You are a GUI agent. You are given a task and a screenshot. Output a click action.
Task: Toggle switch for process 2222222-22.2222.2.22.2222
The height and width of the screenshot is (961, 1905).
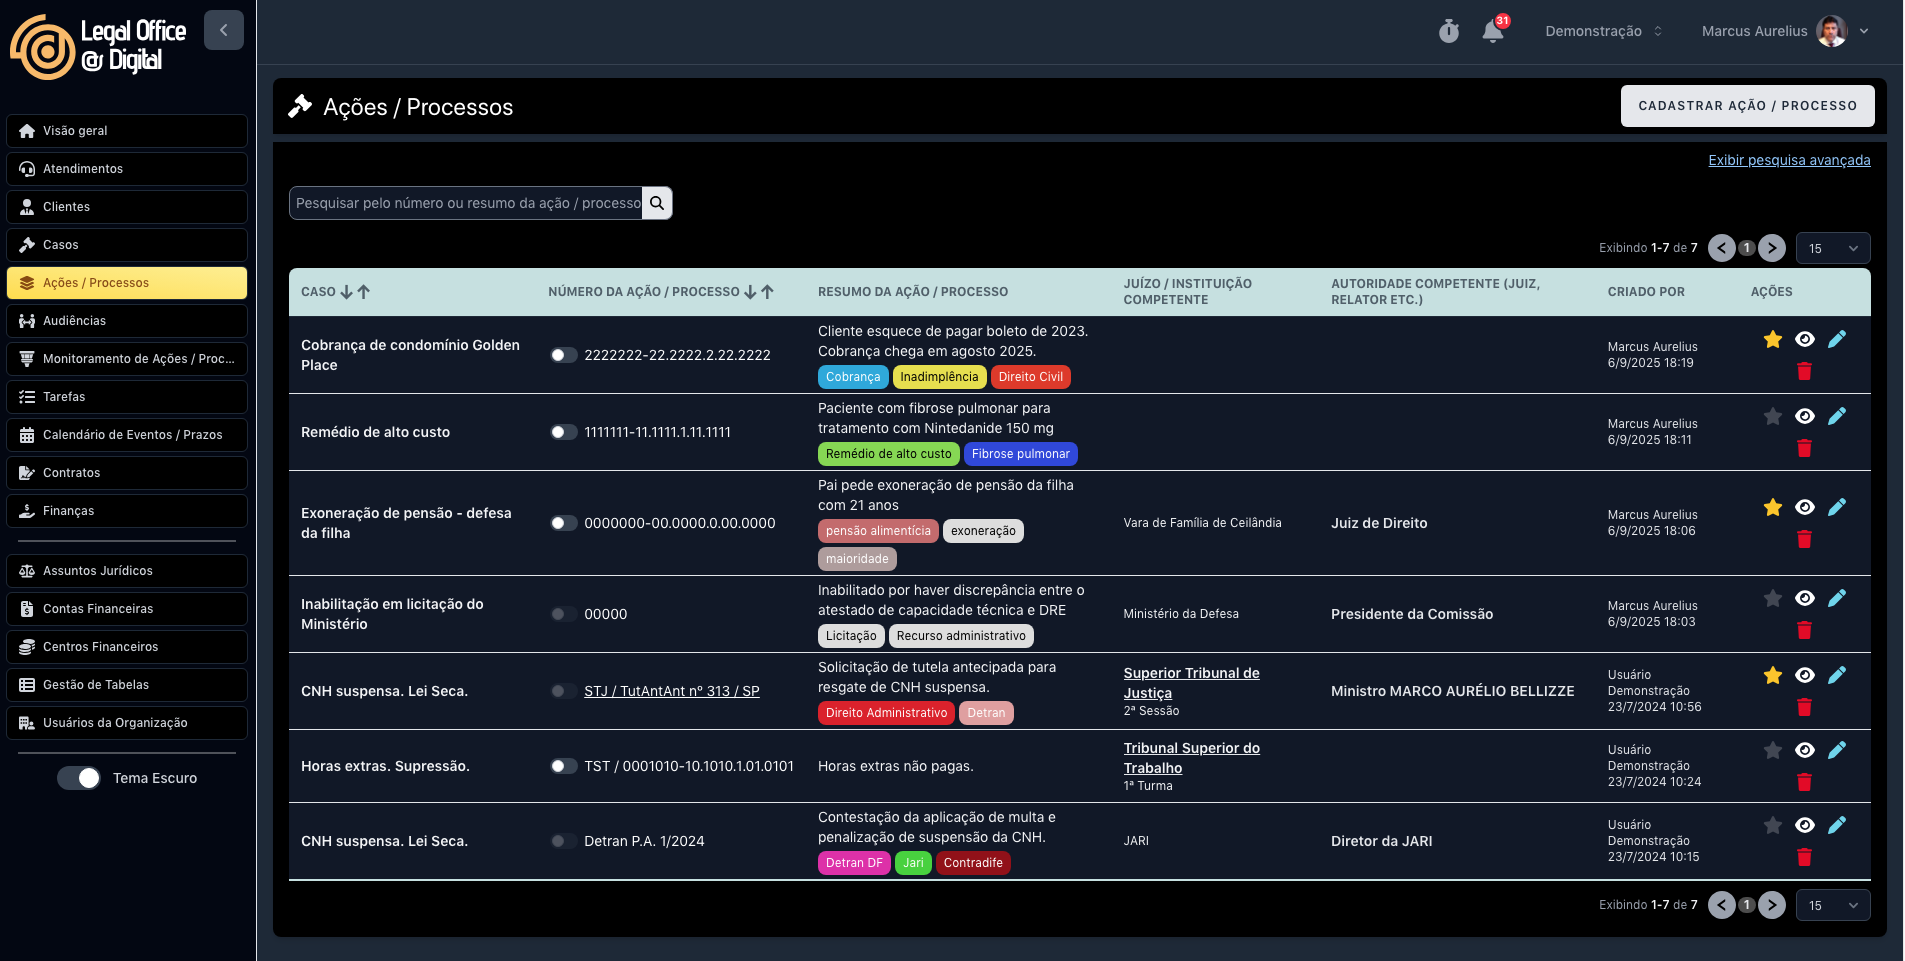[x=564, y=355]
